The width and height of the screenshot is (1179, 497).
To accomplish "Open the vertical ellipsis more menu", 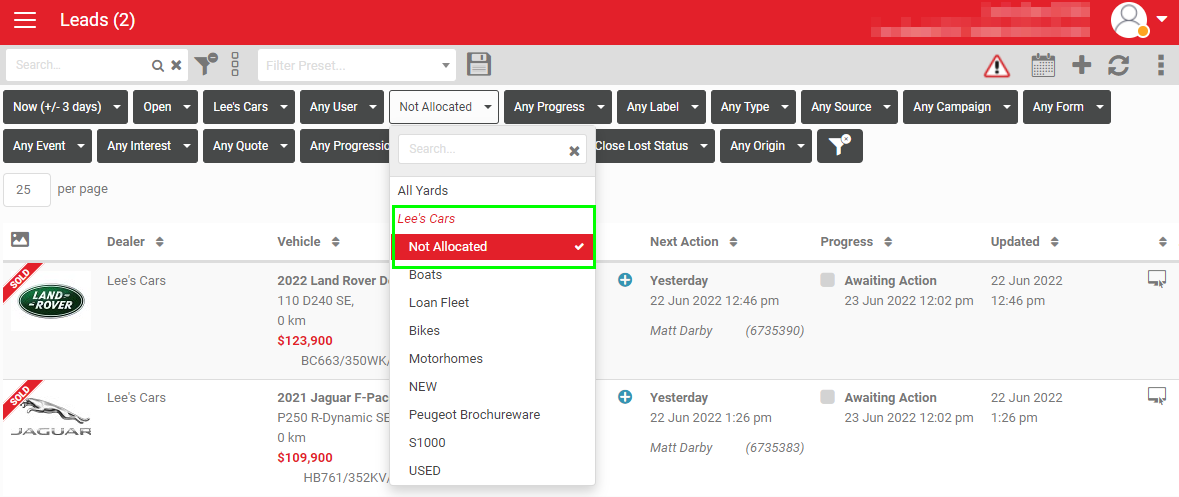I will pos(1160,65).
